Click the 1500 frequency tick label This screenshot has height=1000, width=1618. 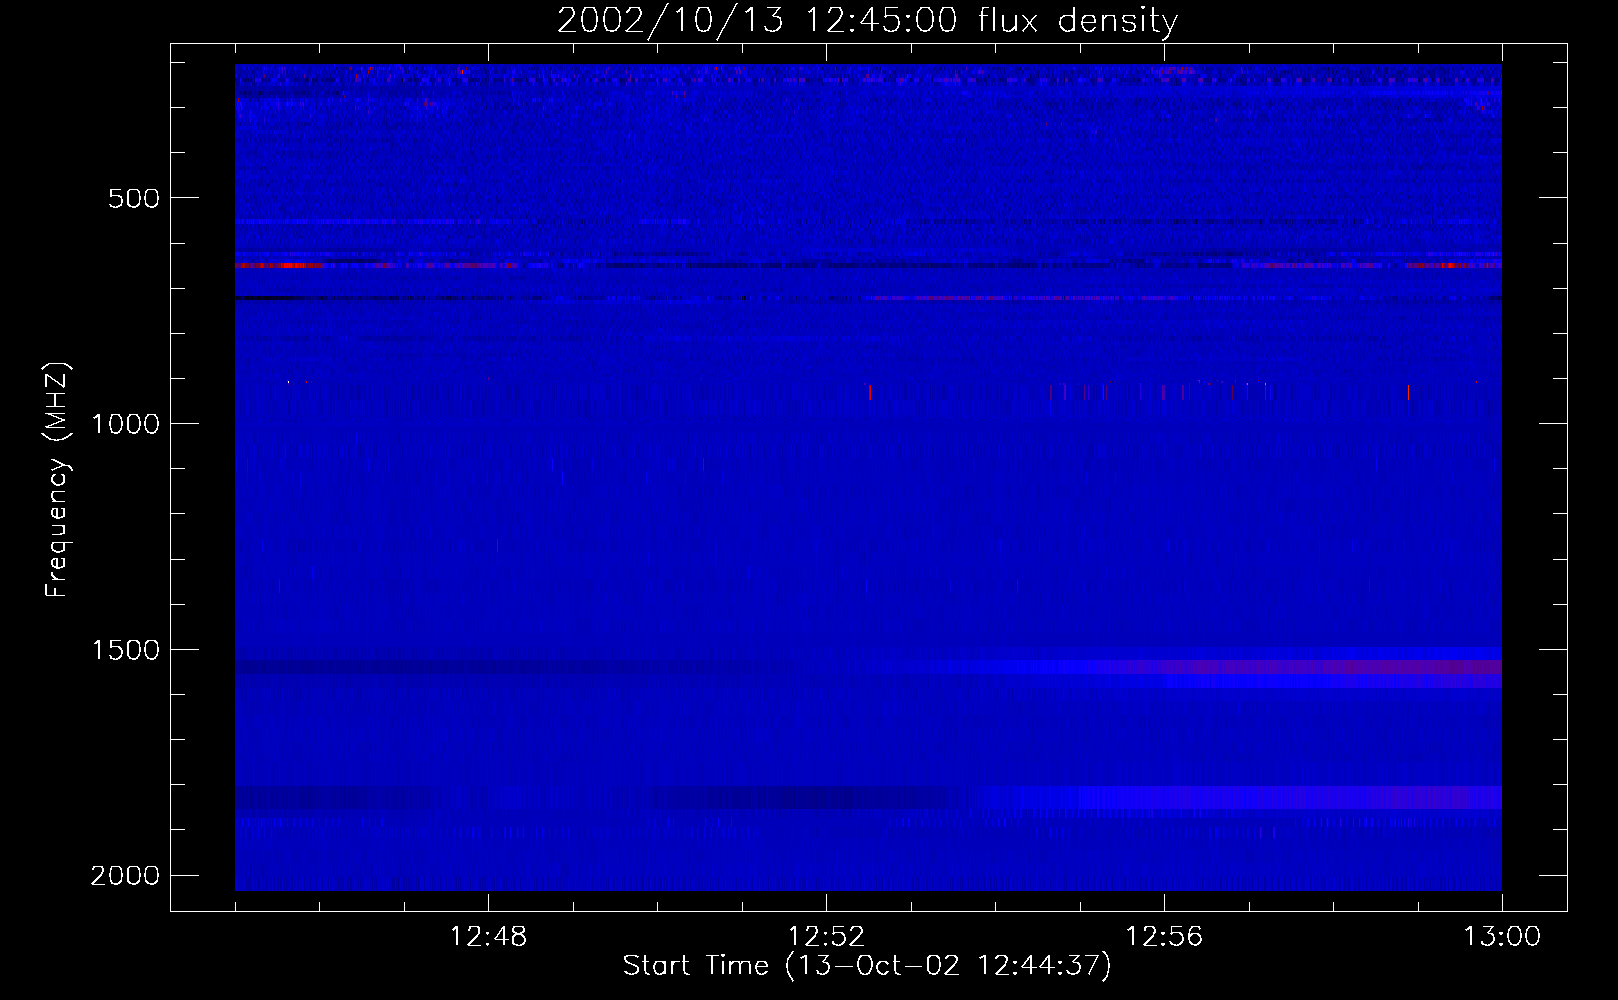[125, 650]
